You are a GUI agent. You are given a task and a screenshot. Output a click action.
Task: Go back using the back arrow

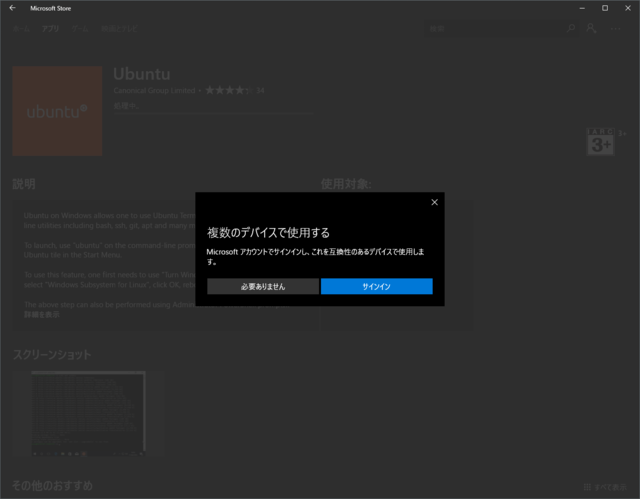(12, 8)
